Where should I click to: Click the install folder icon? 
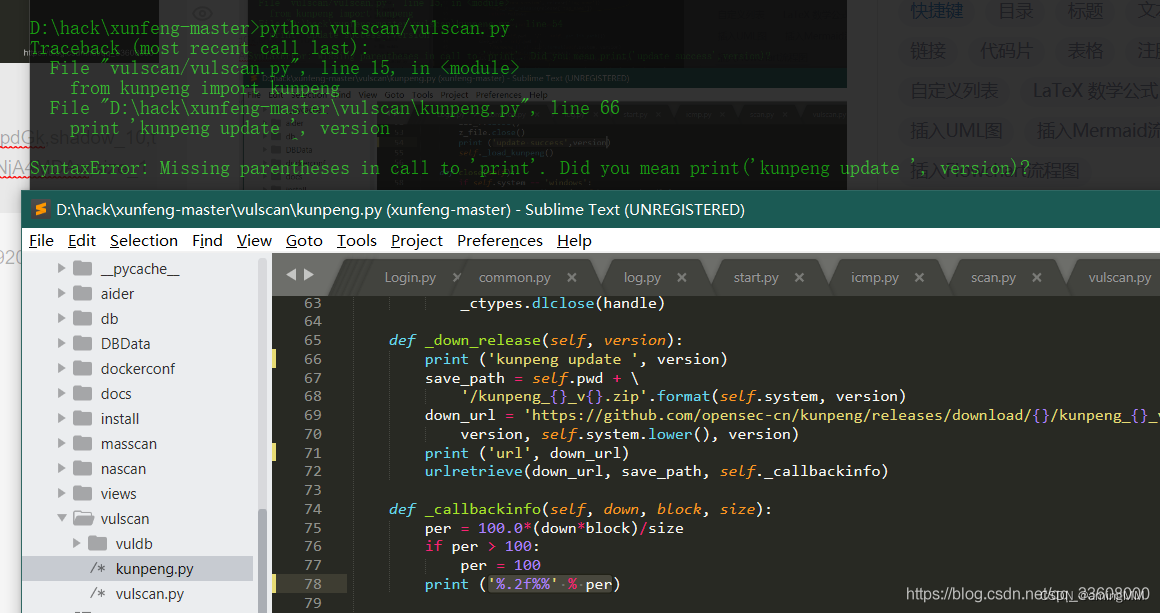83,419
